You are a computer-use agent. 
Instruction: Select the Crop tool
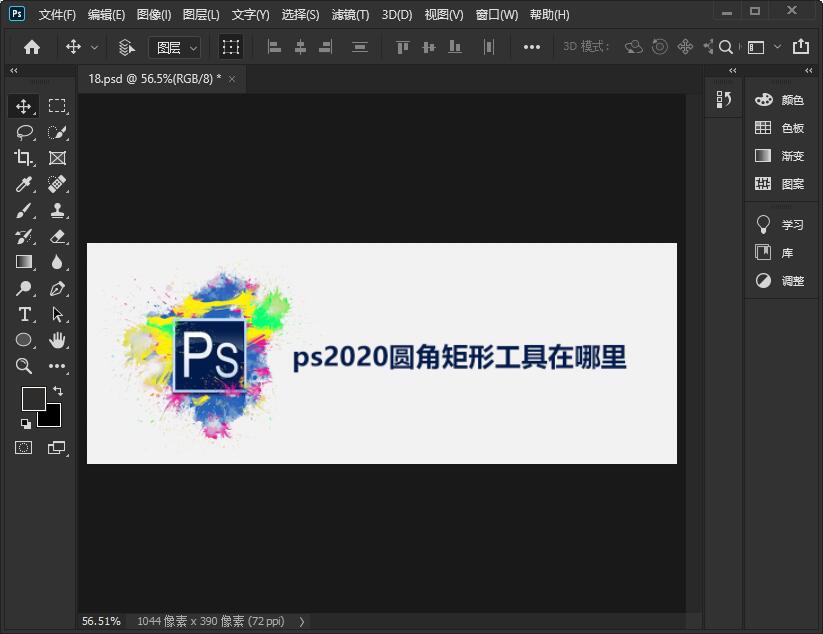[x=24, y=157]
